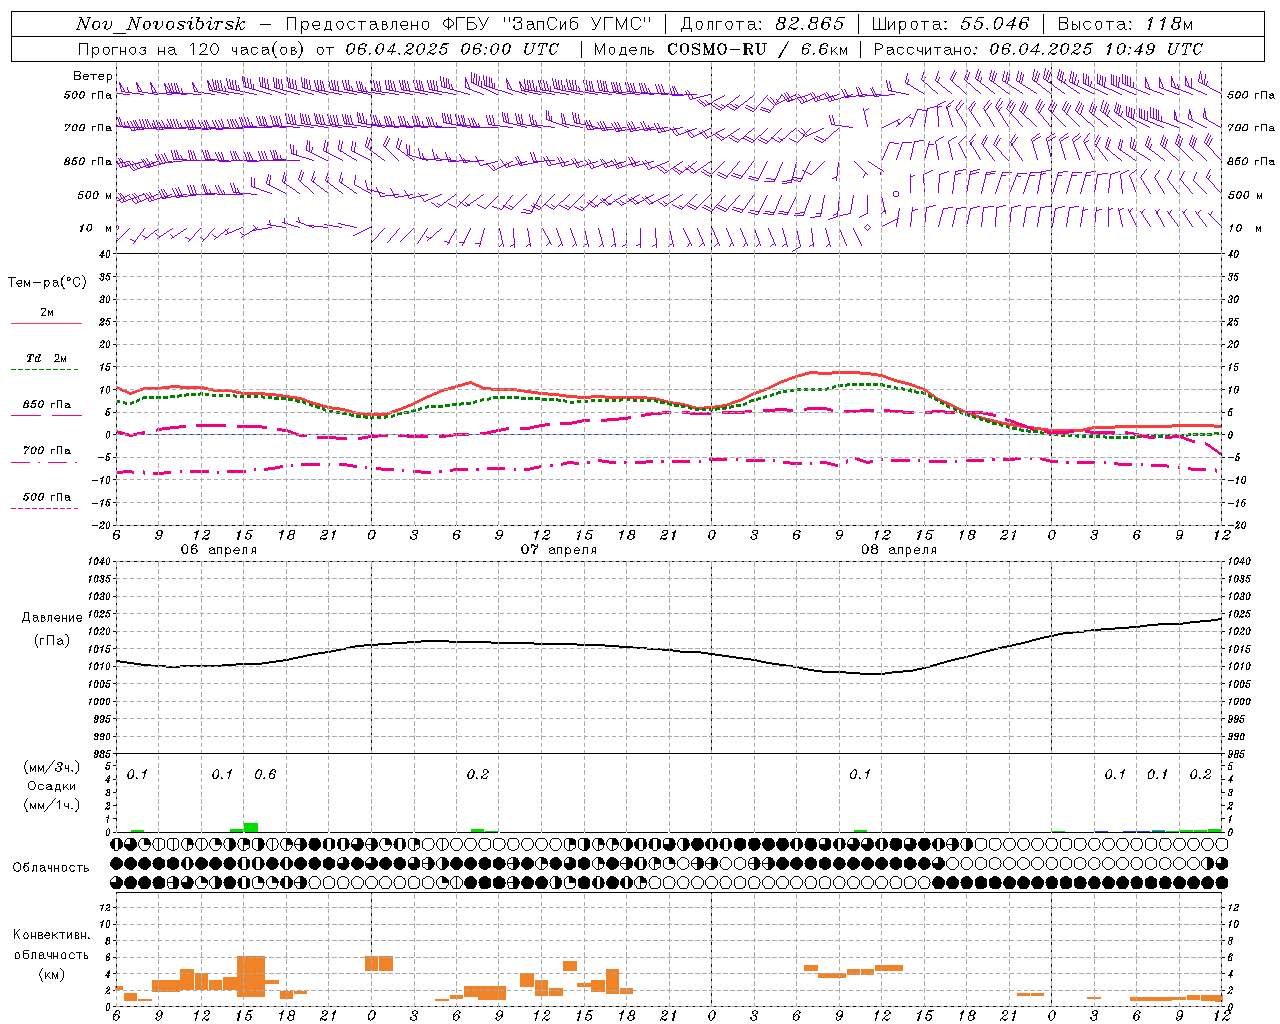1280x1024 pixels.
Task: Click the Высота: 118м header value
Action: point(1125,24)
